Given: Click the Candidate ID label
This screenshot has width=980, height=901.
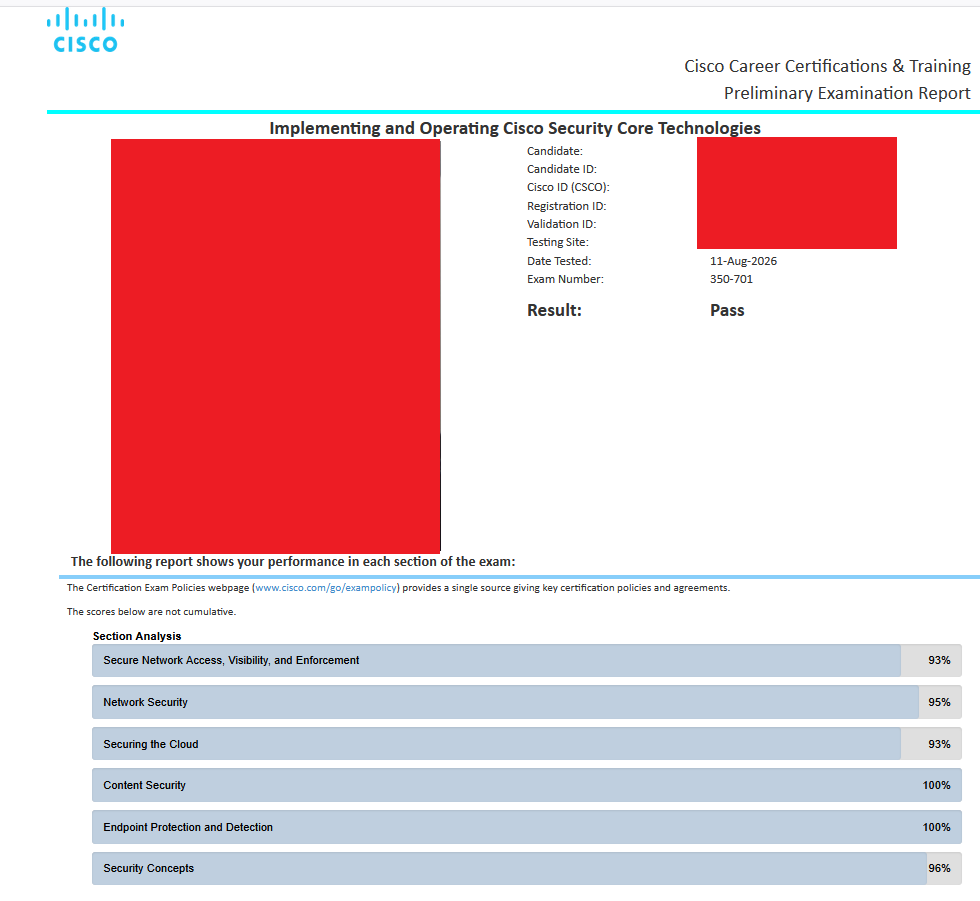Looking at the screenshot, I should tap(562, 169).
